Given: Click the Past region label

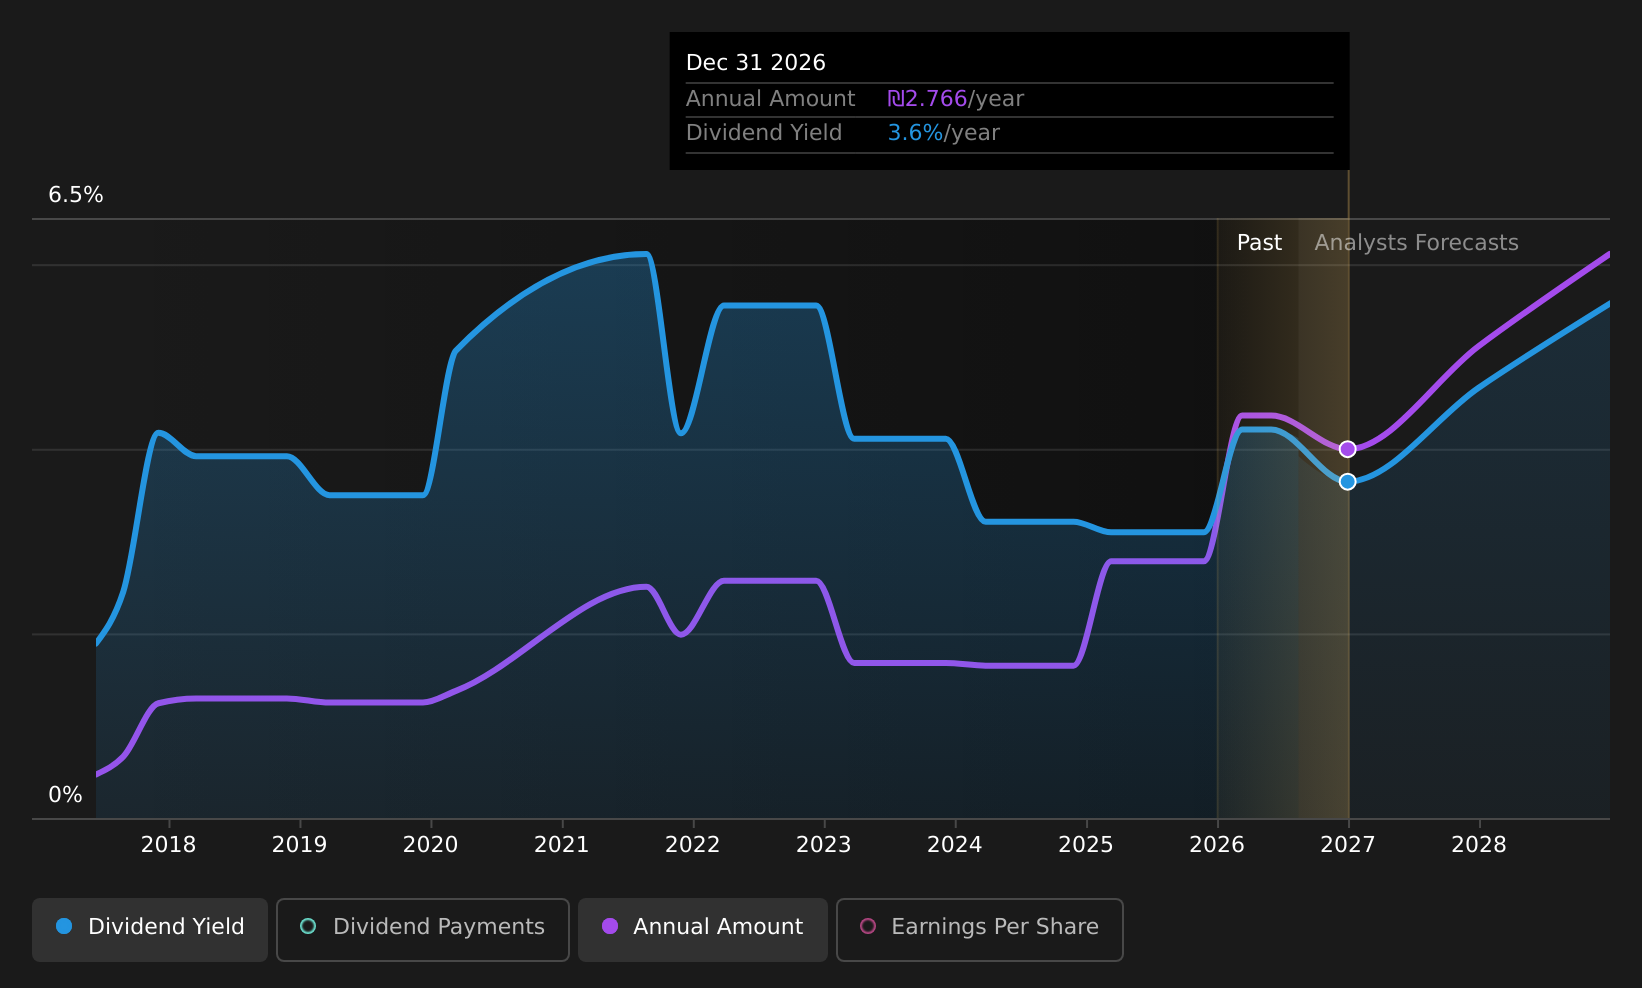Looking at the screenshot, I should point(1259,243).
